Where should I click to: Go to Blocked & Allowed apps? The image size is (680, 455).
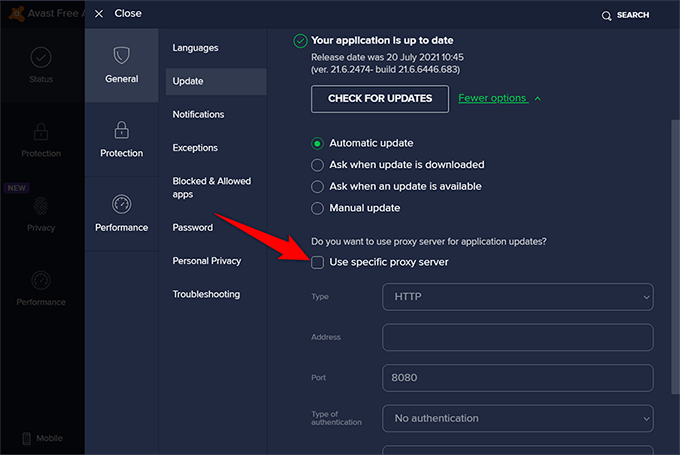[211, 187]
